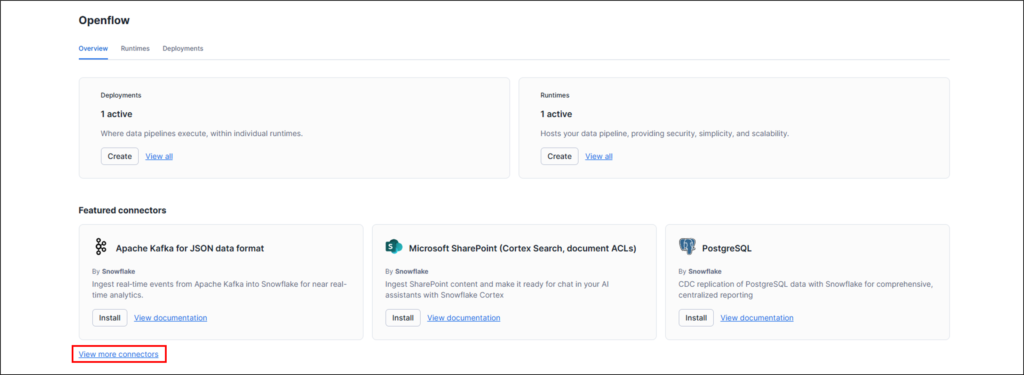
Task: Select Microsoft SharePoint (Cortex Search, document ACLs) title
Action: 522,248
